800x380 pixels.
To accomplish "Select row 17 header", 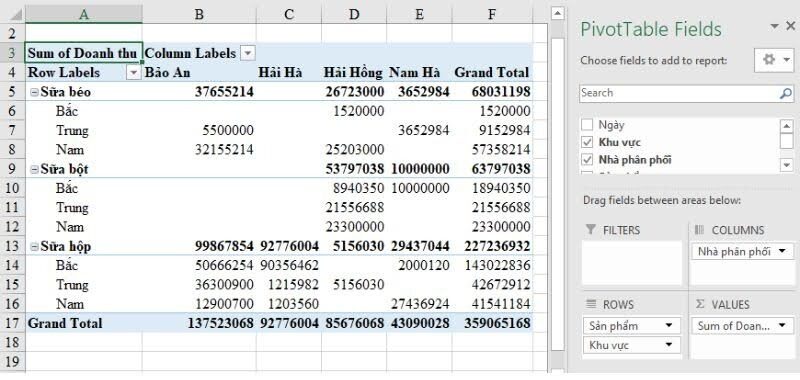I will pos(12,323).
